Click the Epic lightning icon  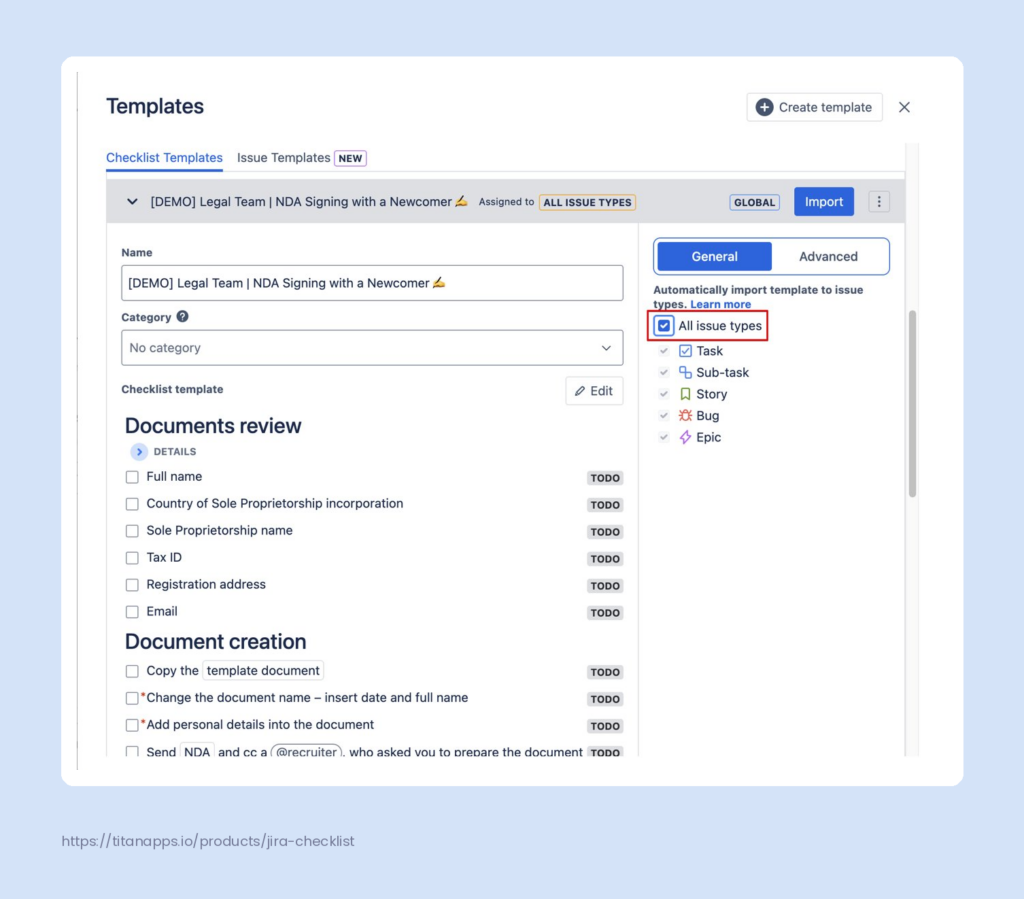click(x=685, y=437)
